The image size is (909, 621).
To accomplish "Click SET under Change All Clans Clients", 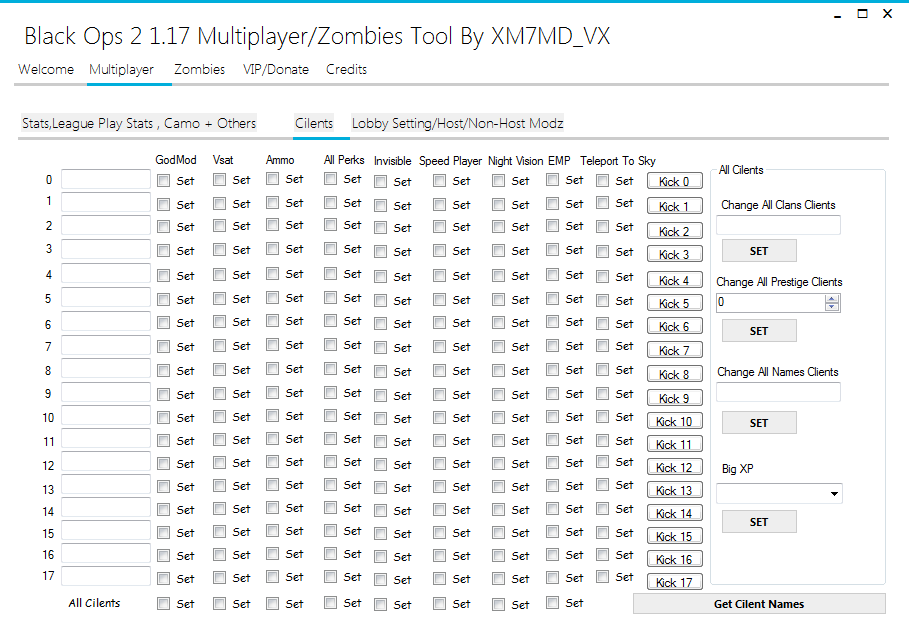I will coord(759,251).
